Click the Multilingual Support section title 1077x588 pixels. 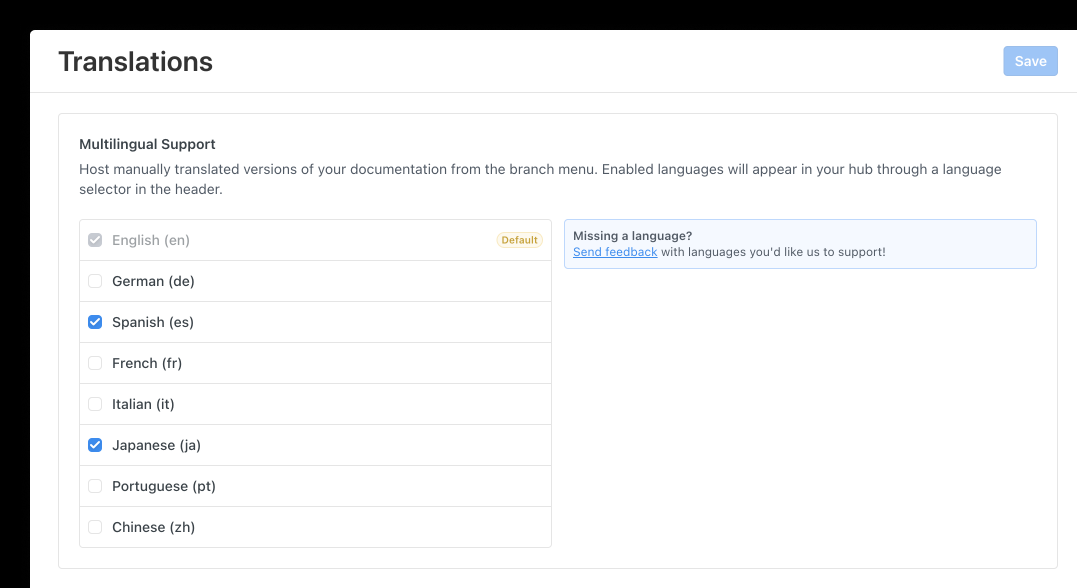147,144
